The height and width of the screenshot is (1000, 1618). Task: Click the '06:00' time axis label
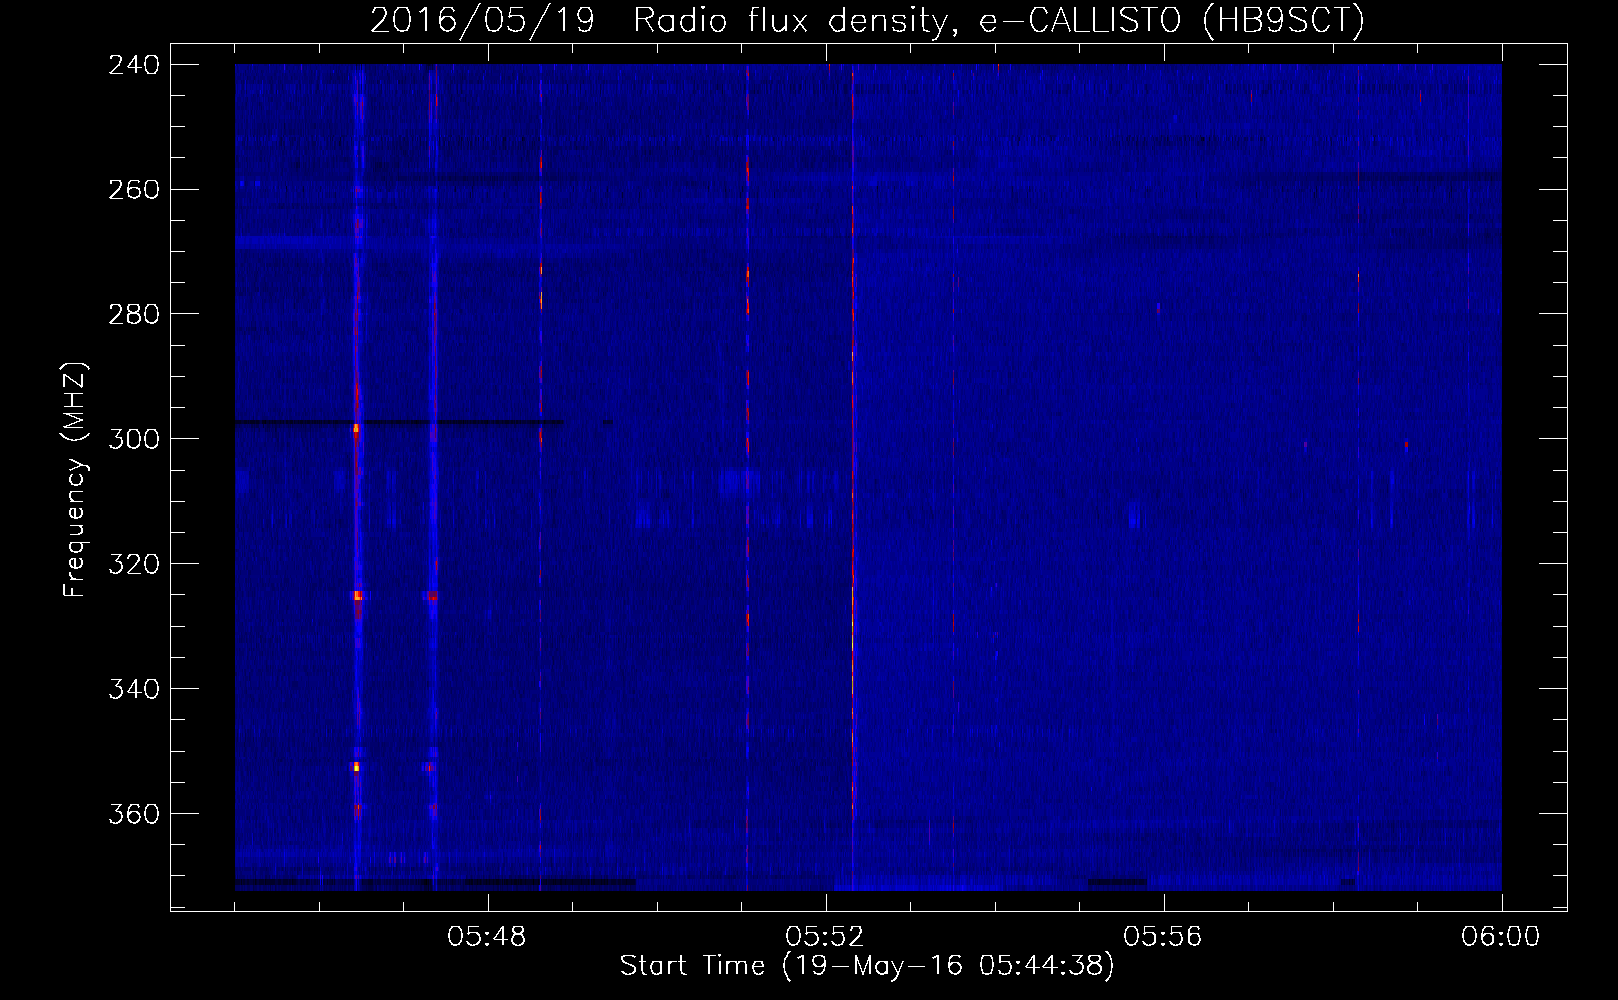[1501, 937]
